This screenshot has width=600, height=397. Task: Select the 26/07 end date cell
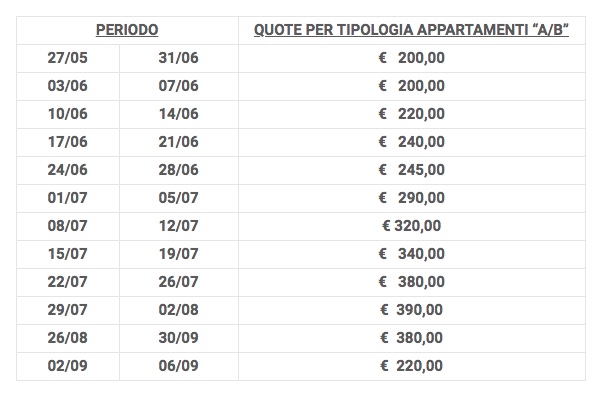pos(179,282)
